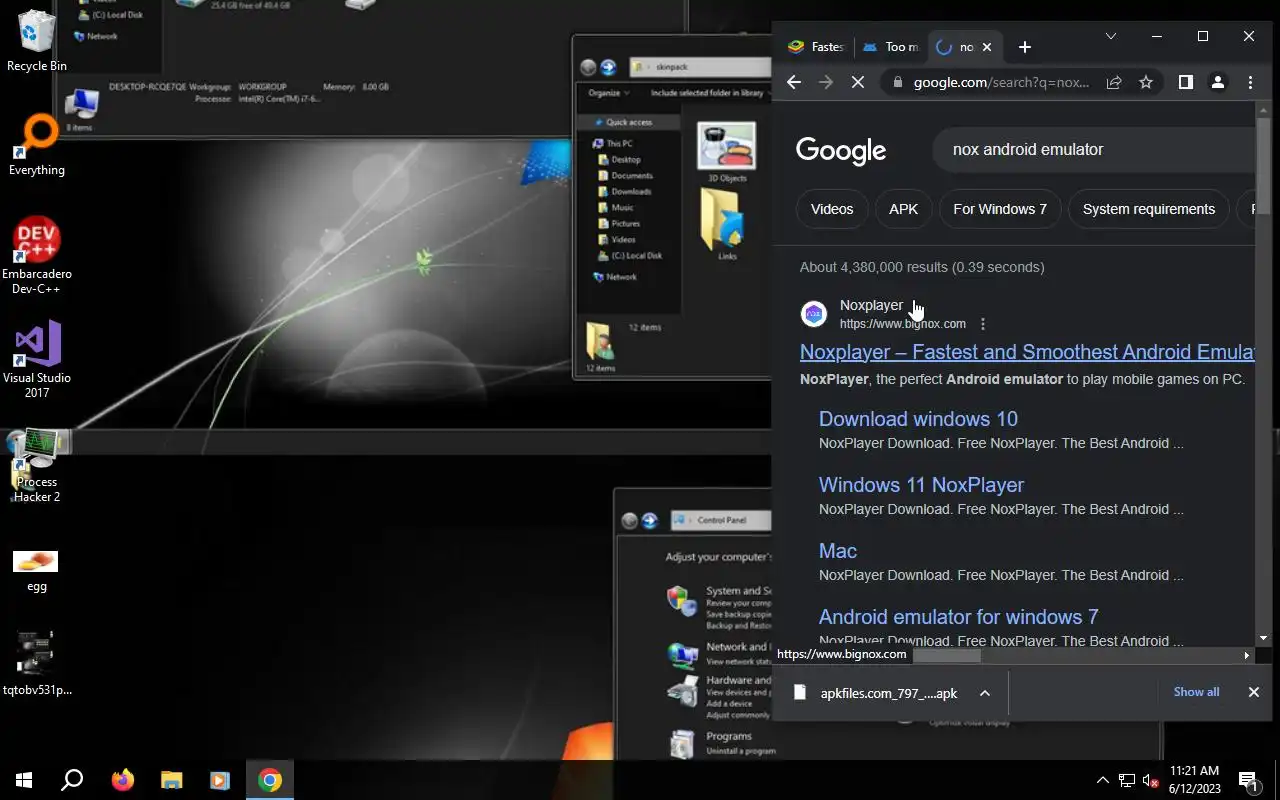Image resolution: width=1280 pixels, height=800 pixels.
Task: Click the Noxplayer site favicon
Action: 814,314
